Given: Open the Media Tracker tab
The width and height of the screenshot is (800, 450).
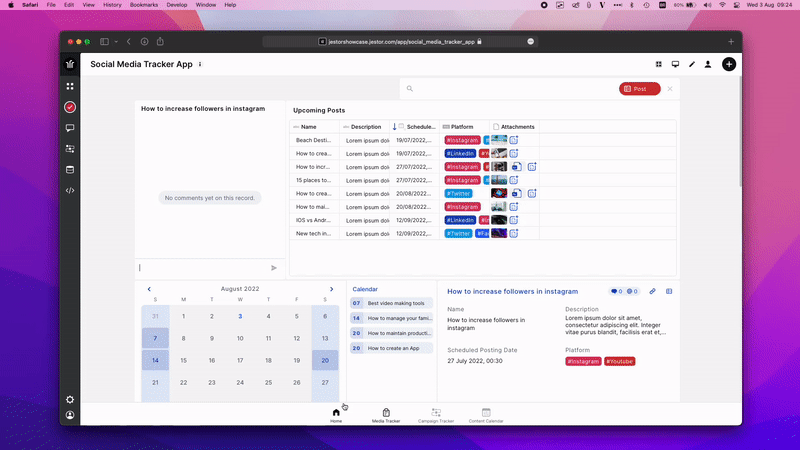Looking at the screenshot, I should (x=386, y=415).
